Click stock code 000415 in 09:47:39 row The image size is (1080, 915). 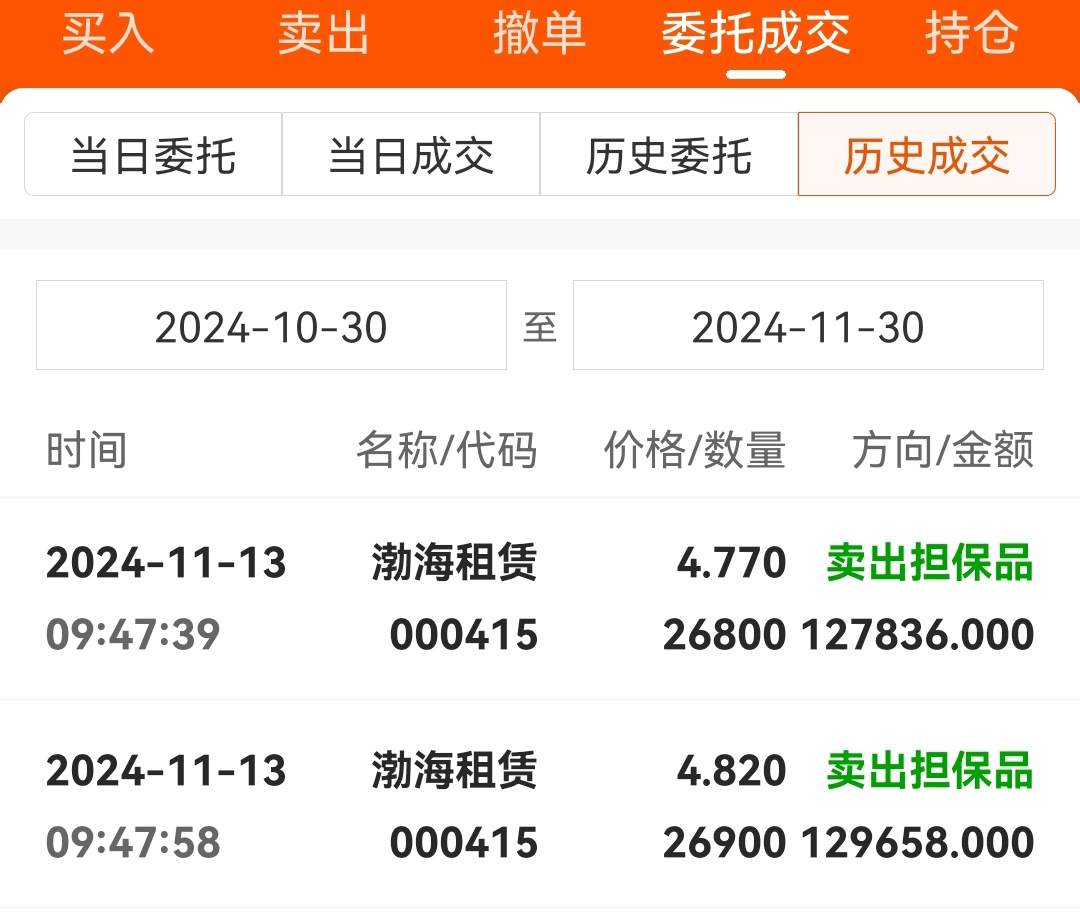[x=464, y=635]
